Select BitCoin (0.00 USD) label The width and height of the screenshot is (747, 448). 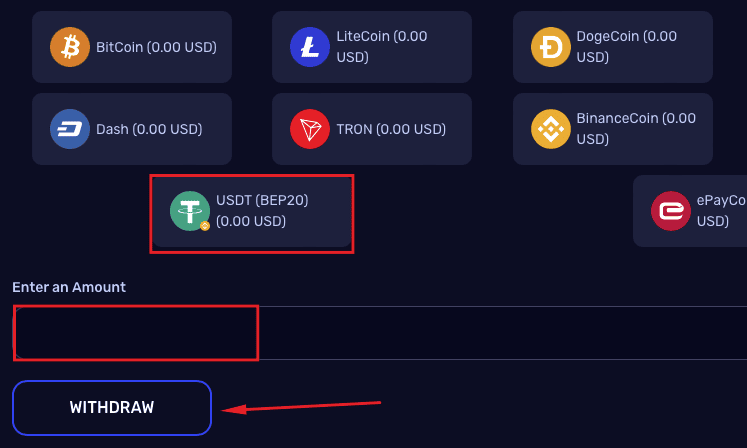[x=156, y=47]
